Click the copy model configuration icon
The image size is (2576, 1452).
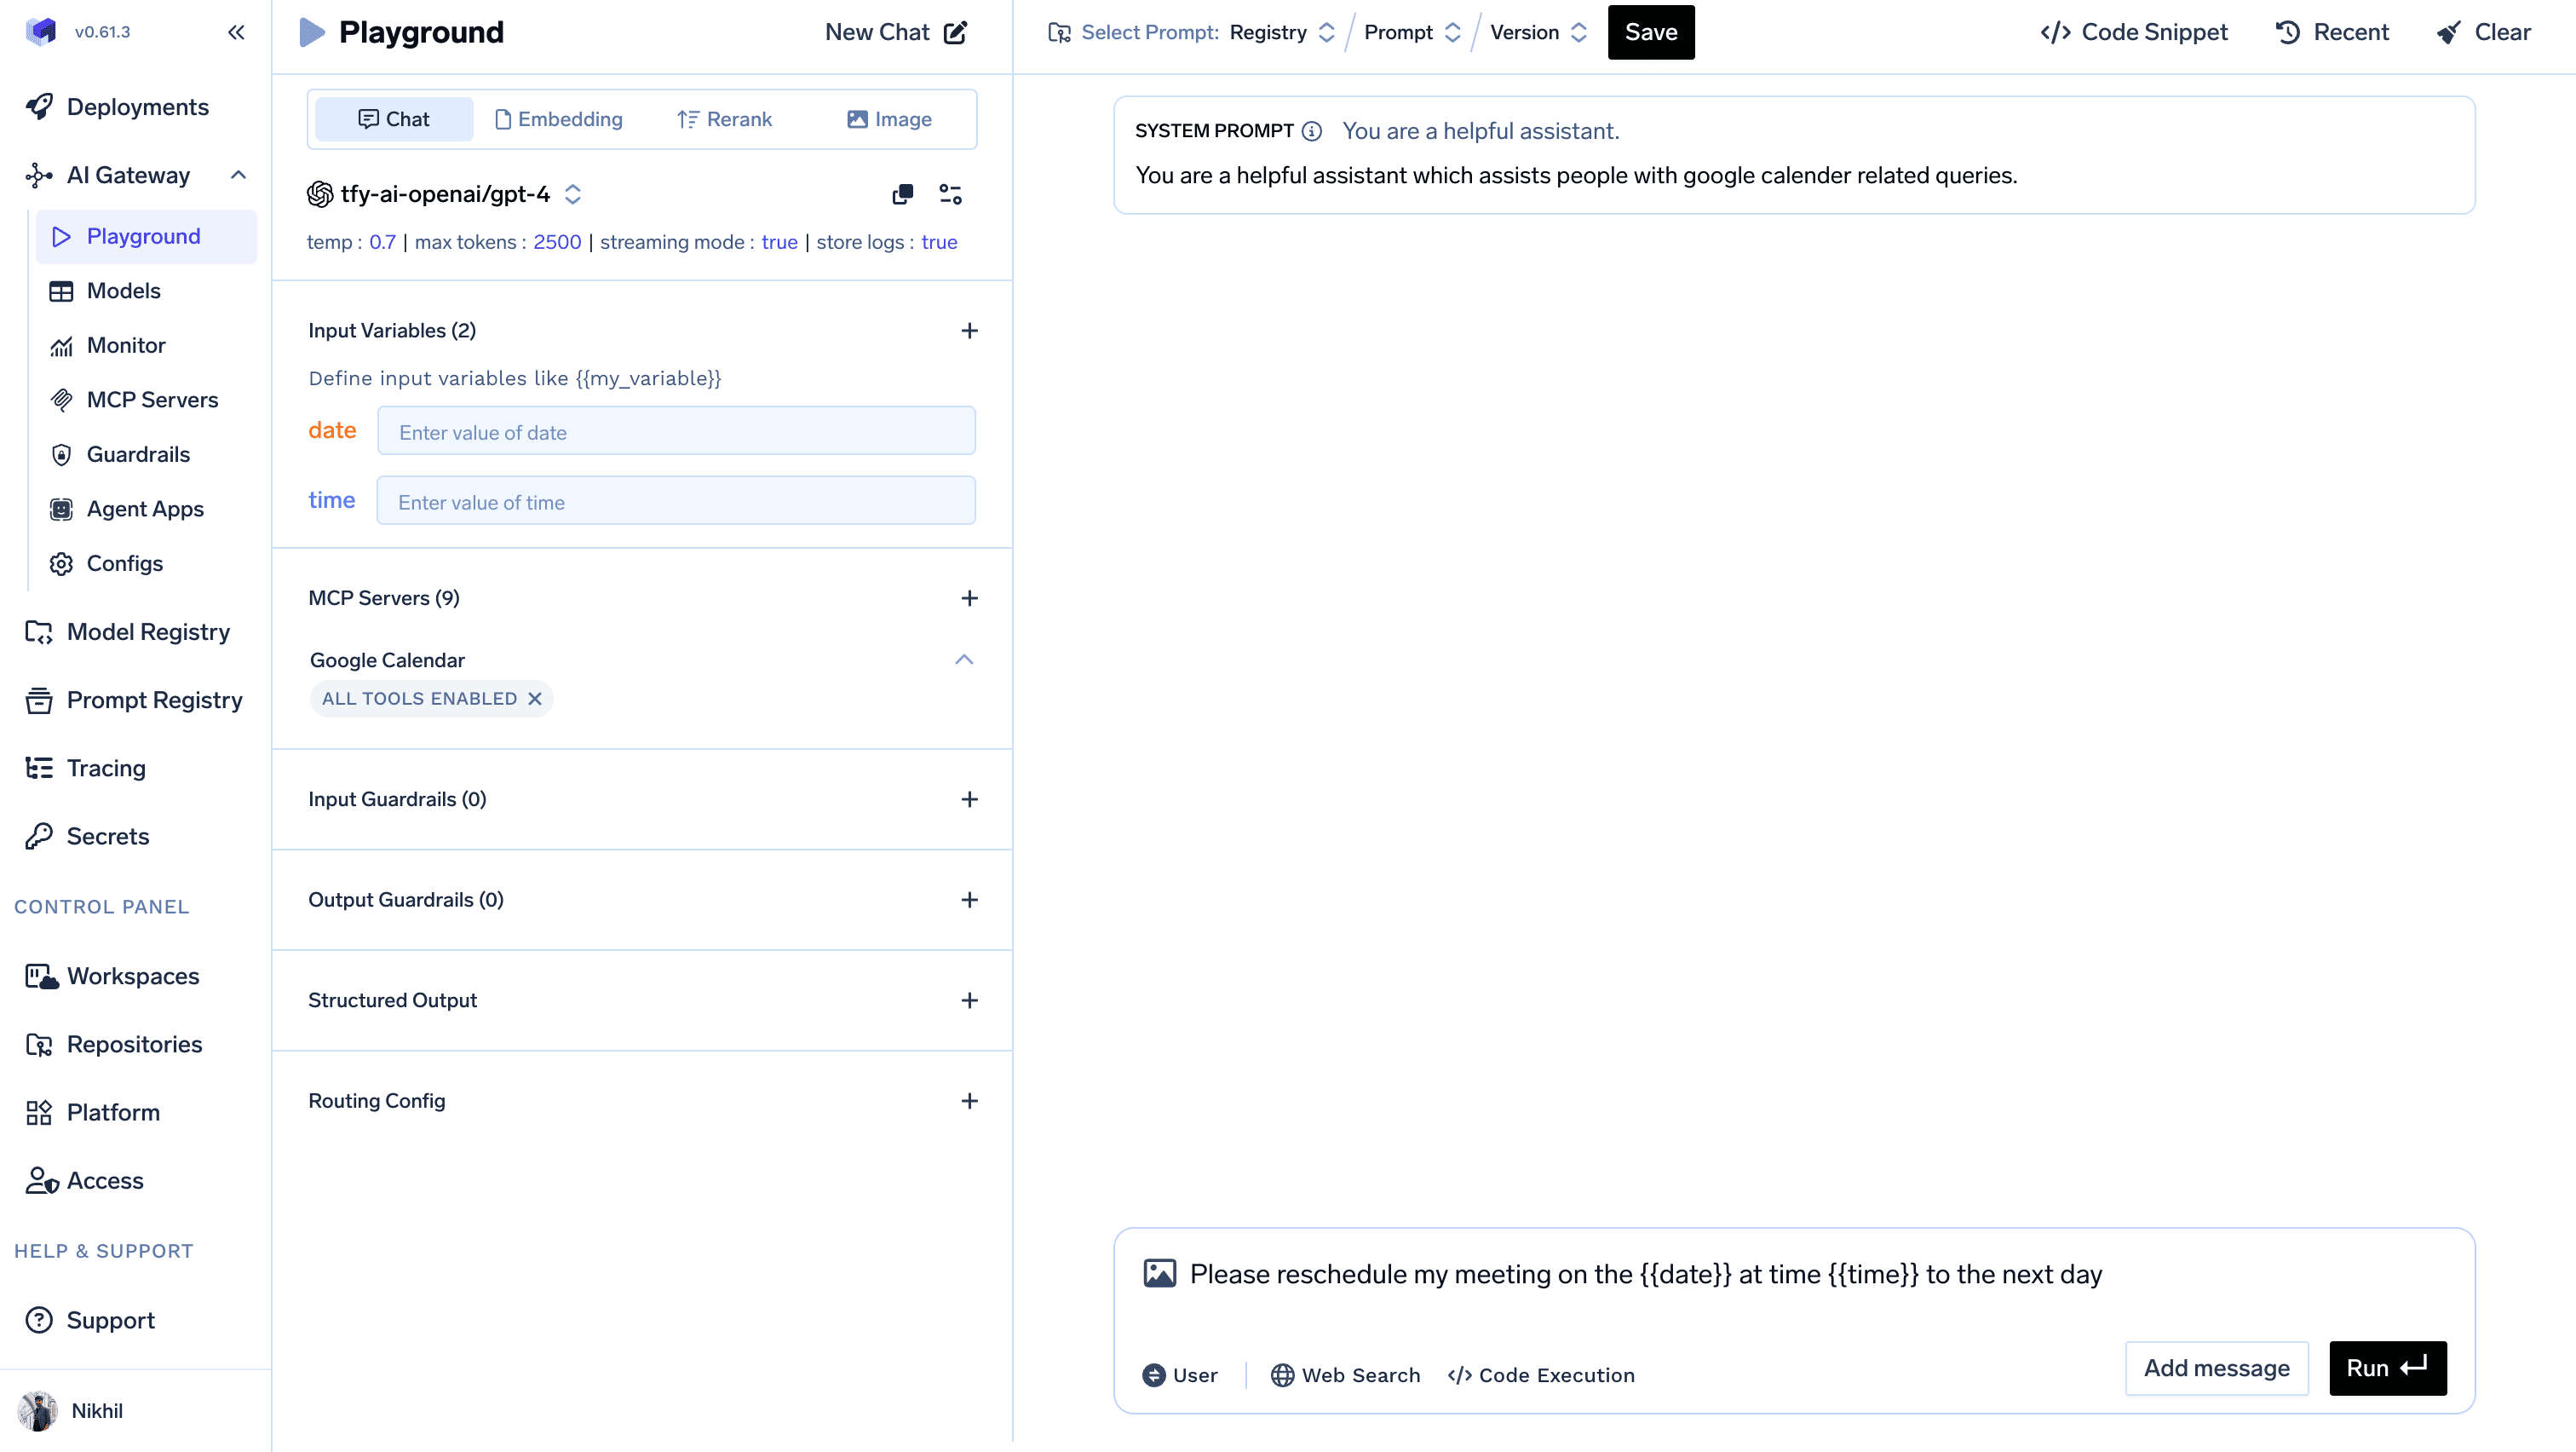click(x=902, y=194)
